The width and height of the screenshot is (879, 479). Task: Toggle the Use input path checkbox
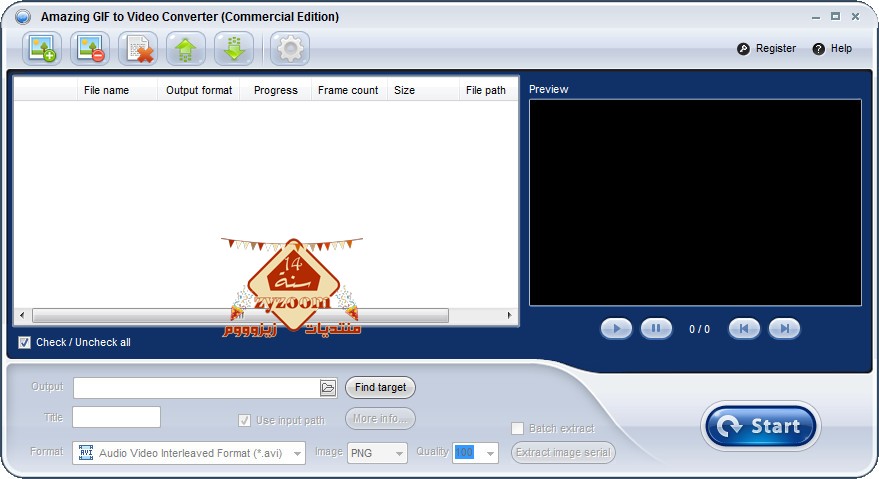click(x=244, y=420)
